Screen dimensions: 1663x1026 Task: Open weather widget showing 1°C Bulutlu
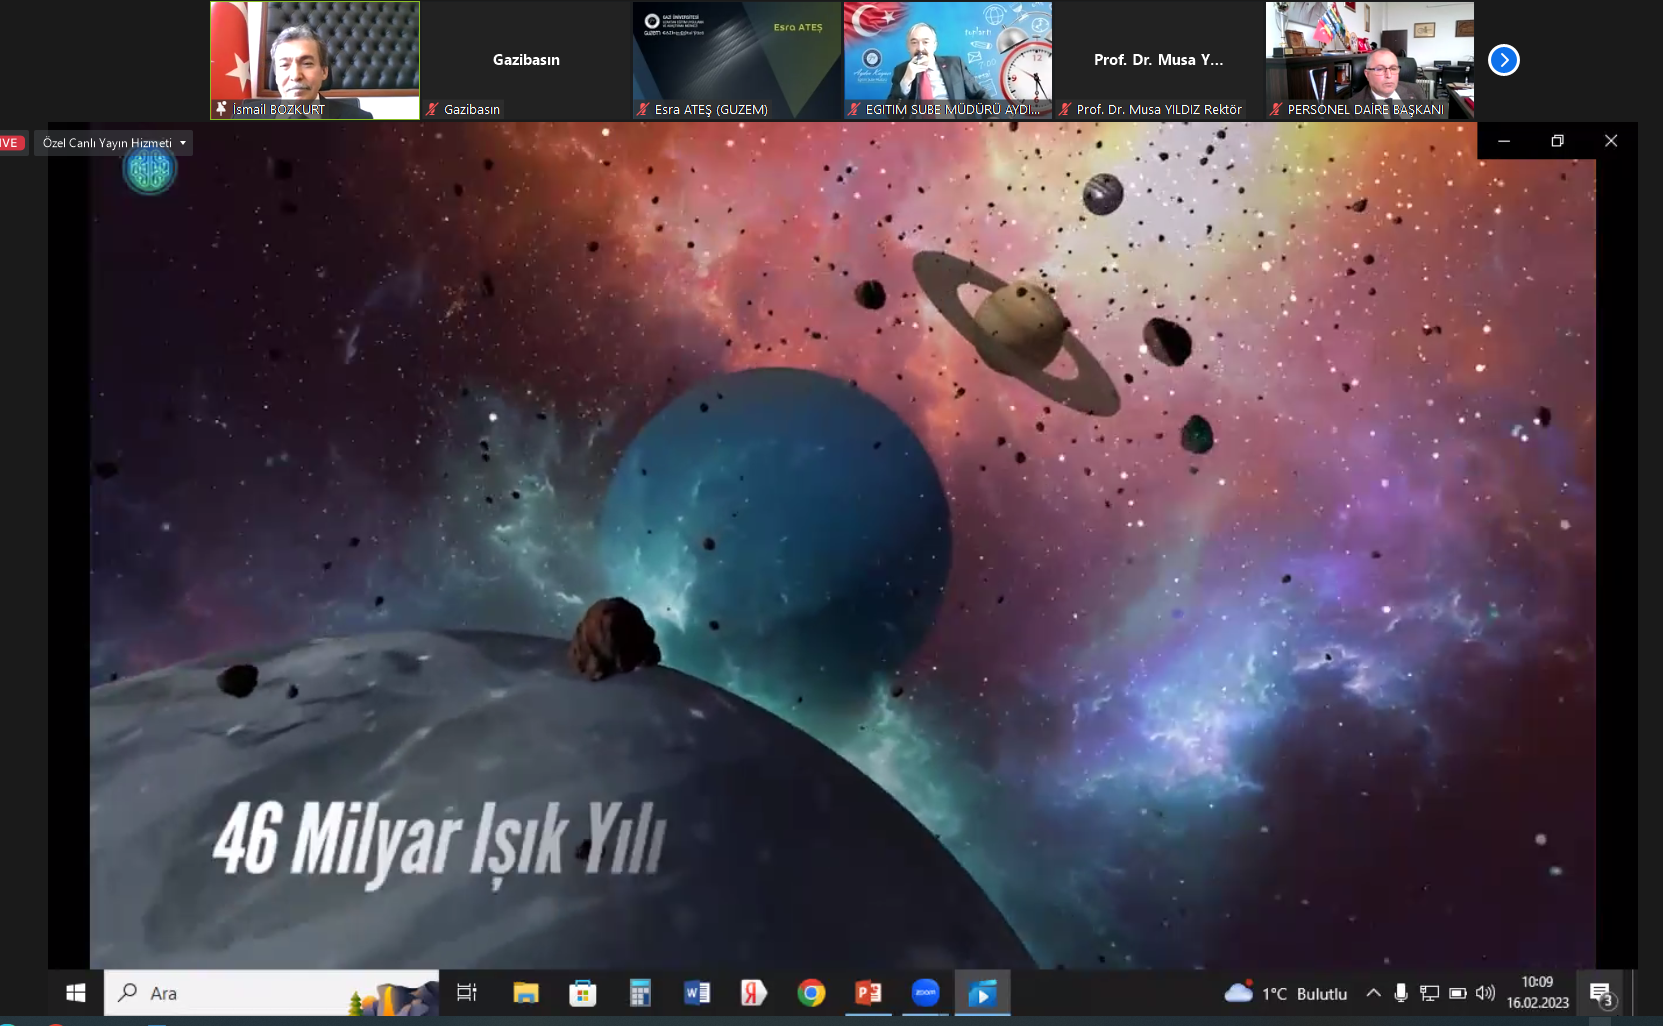[x=1286, y=993]
